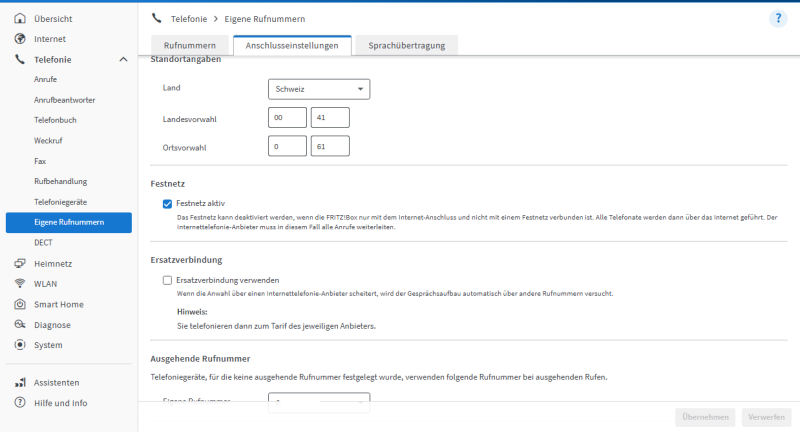Open Anrufbeantworter in the sidebar

(x=65, y=100)
